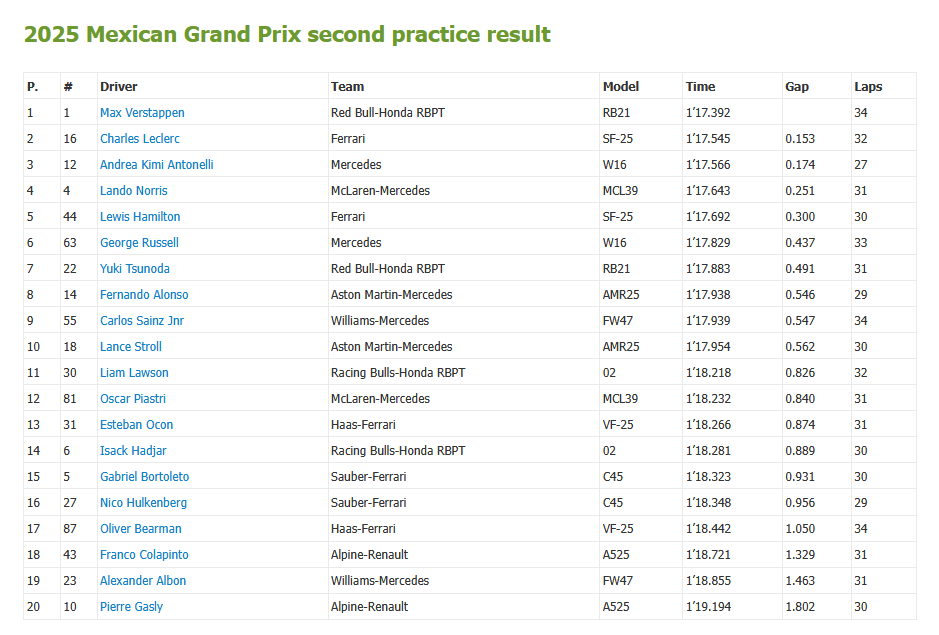
Task: Click the Time column header
Action: pyautogui.click(x=701, y=87)
